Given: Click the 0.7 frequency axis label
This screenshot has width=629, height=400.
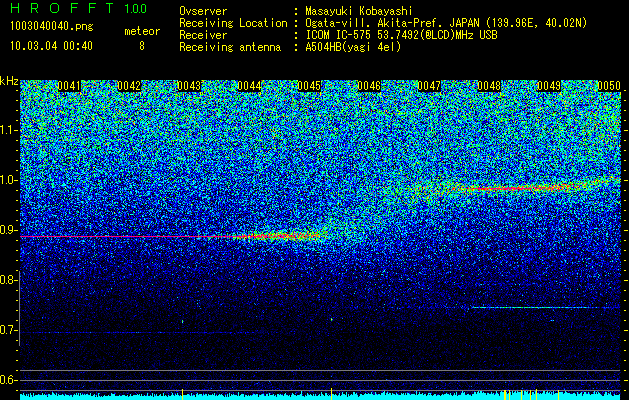Looking at the screenshot, I should [x=7, y=330].
